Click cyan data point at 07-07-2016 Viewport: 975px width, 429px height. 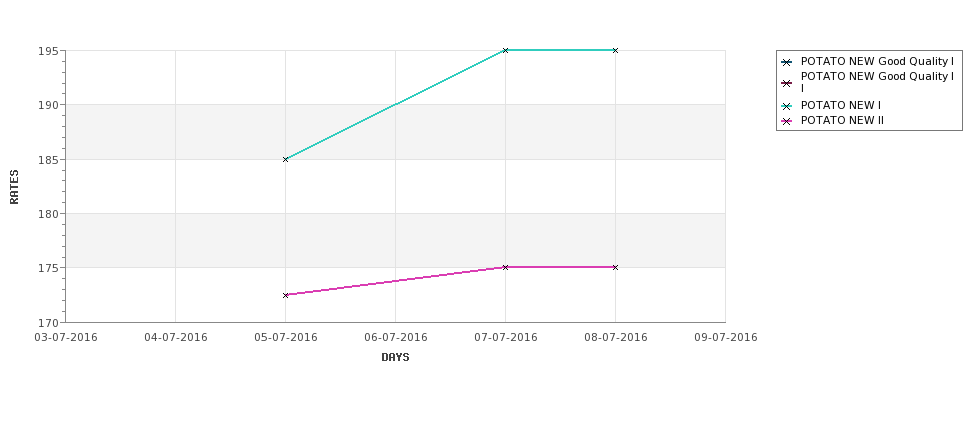click(505, 50)
